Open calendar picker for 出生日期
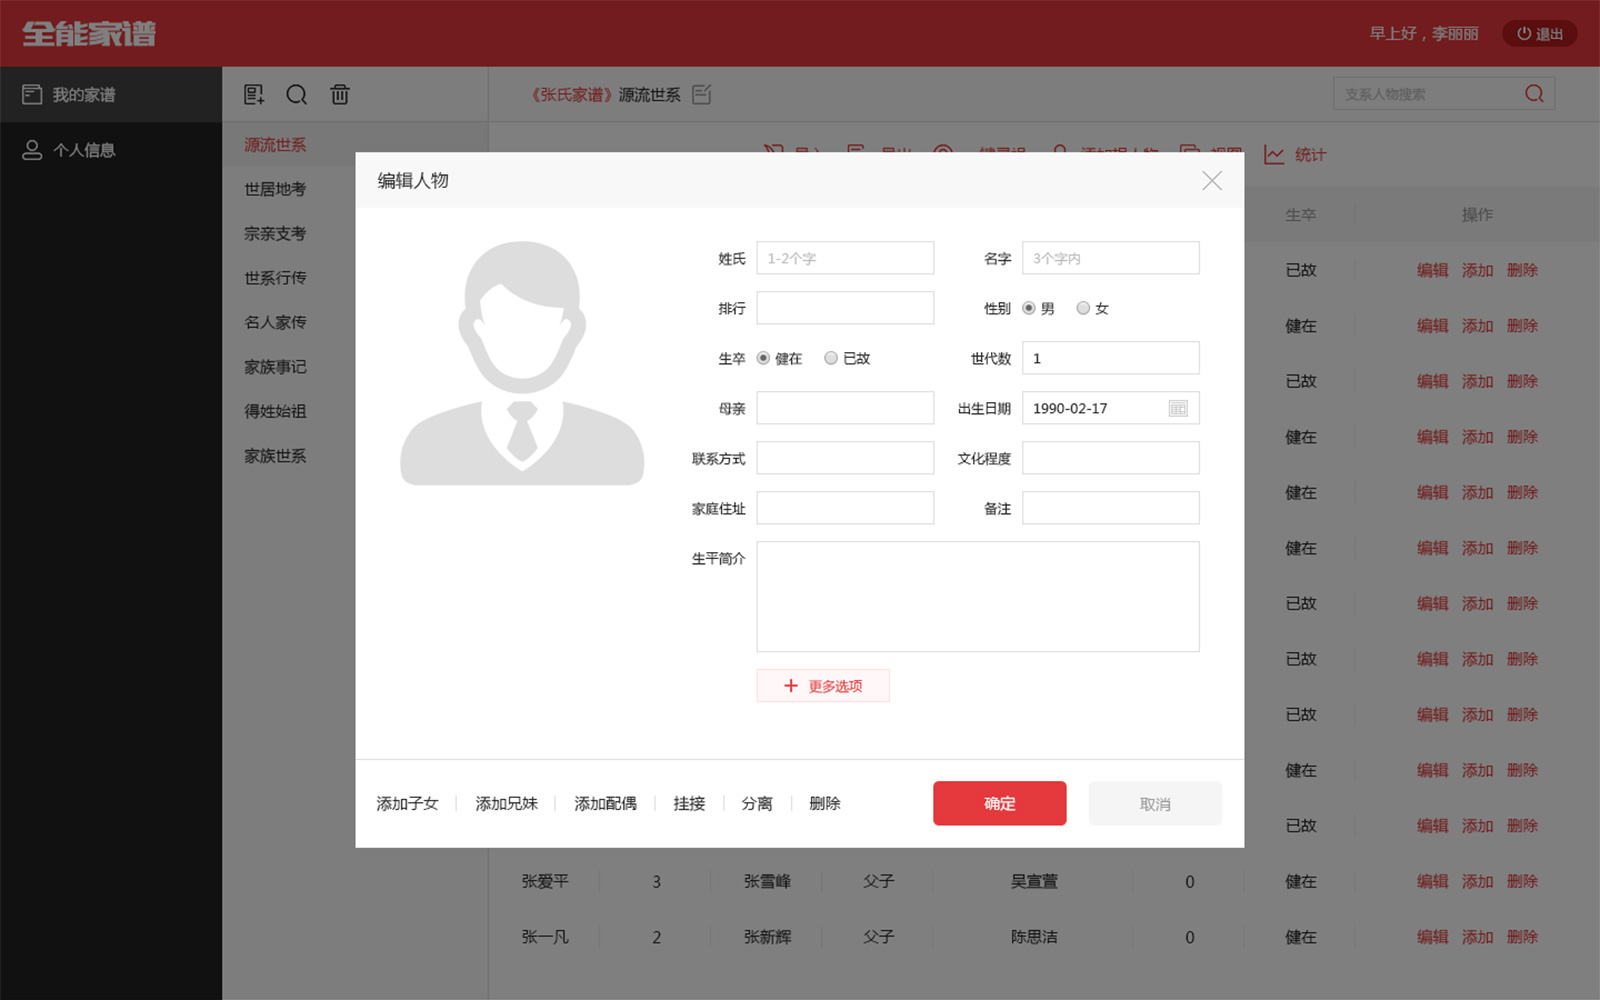 1178,408
